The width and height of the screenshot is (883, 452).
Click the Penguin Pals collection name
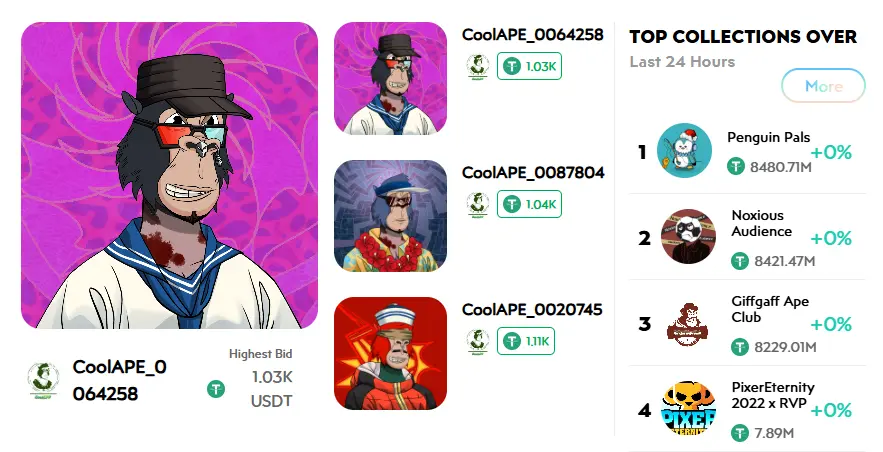click(769, 137)
